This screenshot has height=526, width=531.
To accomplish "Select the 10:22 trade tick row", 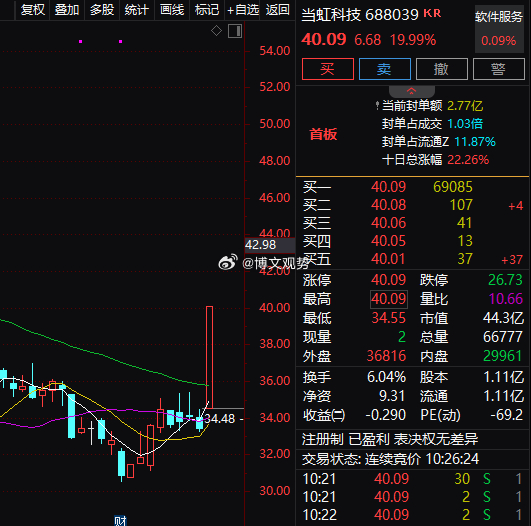I will pos(412,515).
